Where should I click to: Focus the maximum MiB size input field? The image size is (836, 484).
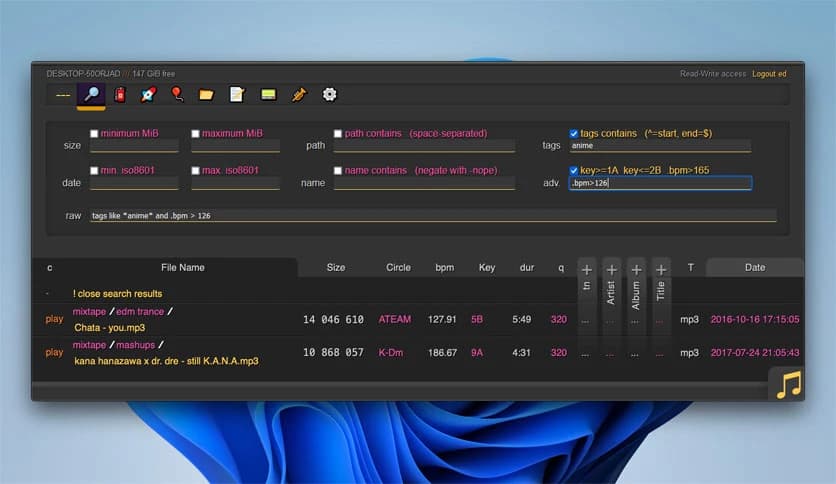(236, 146)
